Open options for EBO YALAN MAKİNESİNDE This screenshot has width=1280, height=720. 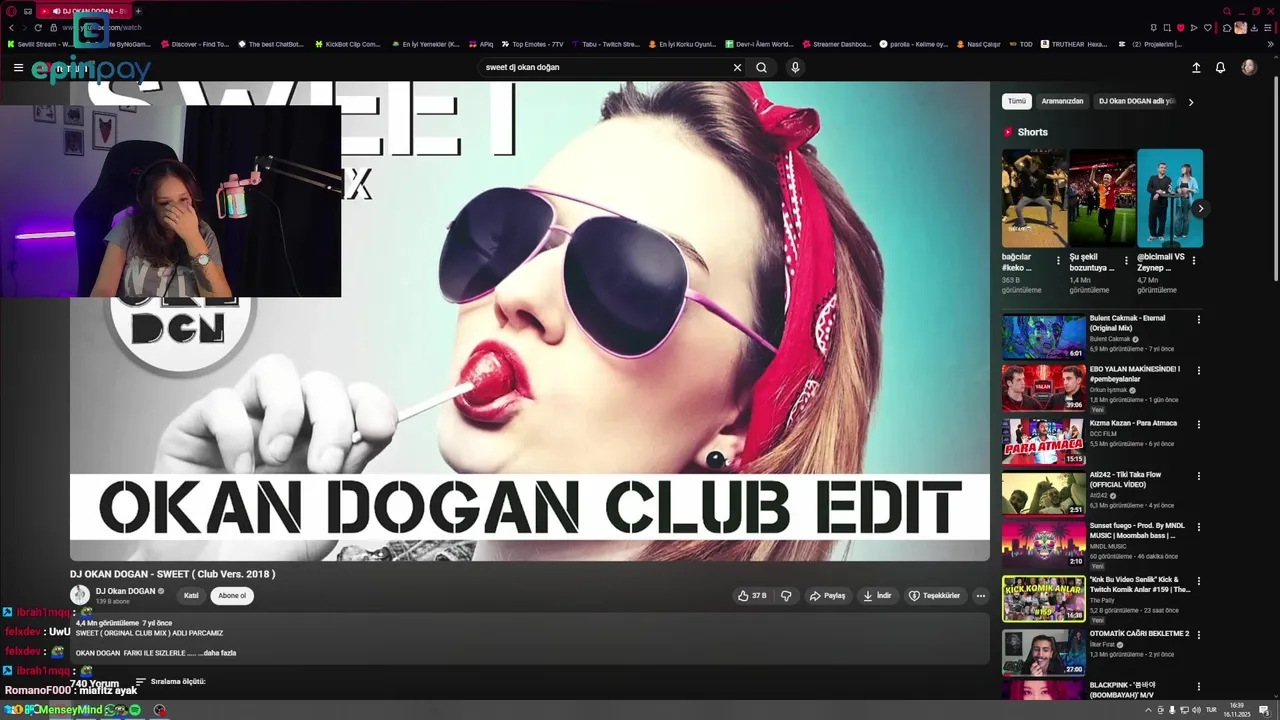point(1199,372)
